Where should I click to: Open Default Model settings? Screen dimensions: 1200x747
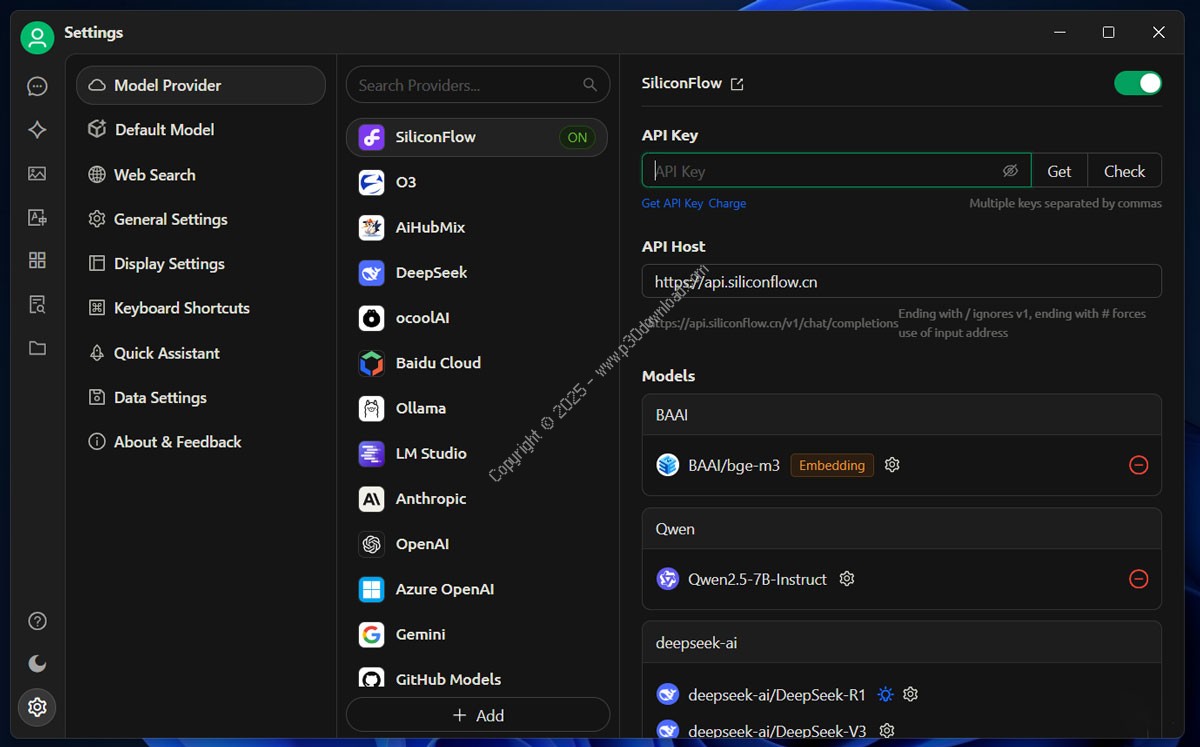(201, 130)
